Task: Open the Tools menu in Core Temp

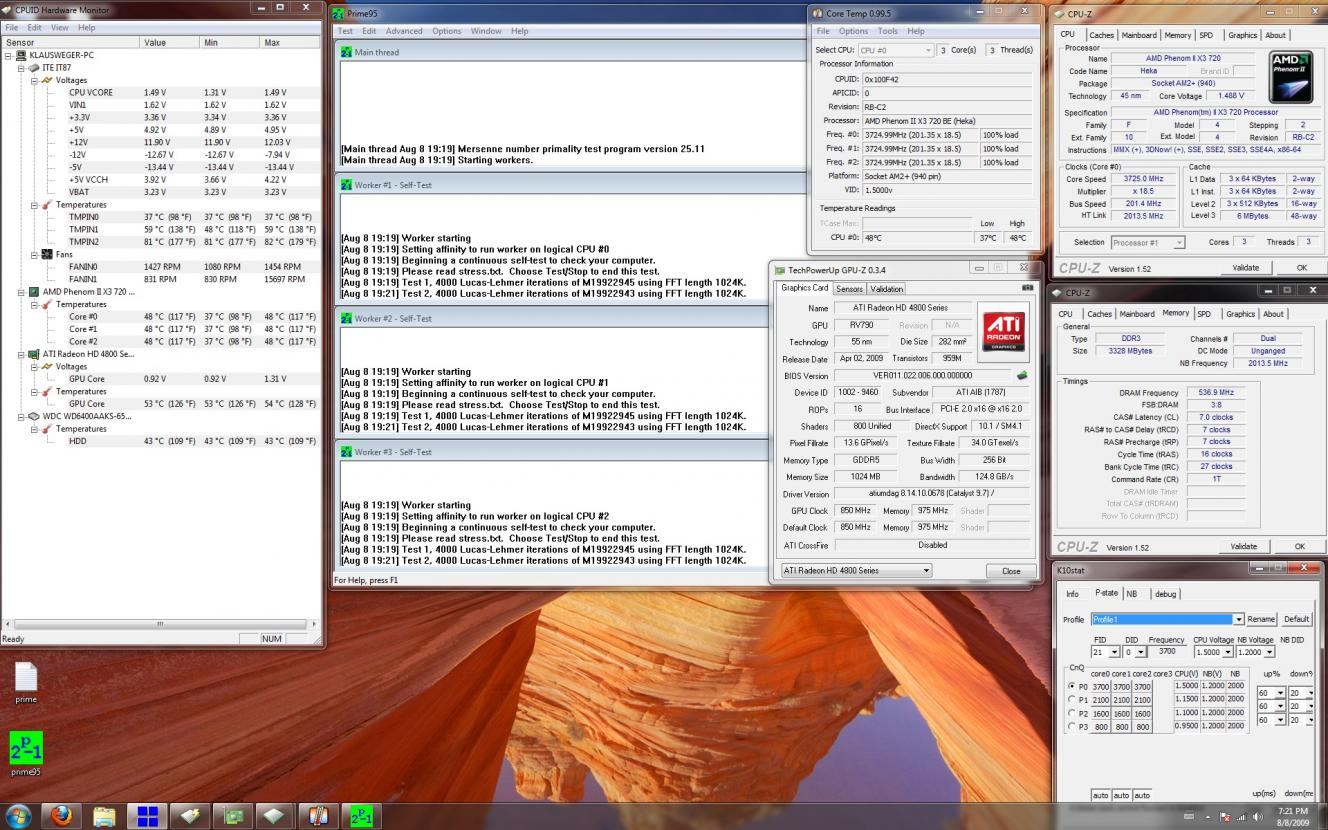Action: point(887,31)
